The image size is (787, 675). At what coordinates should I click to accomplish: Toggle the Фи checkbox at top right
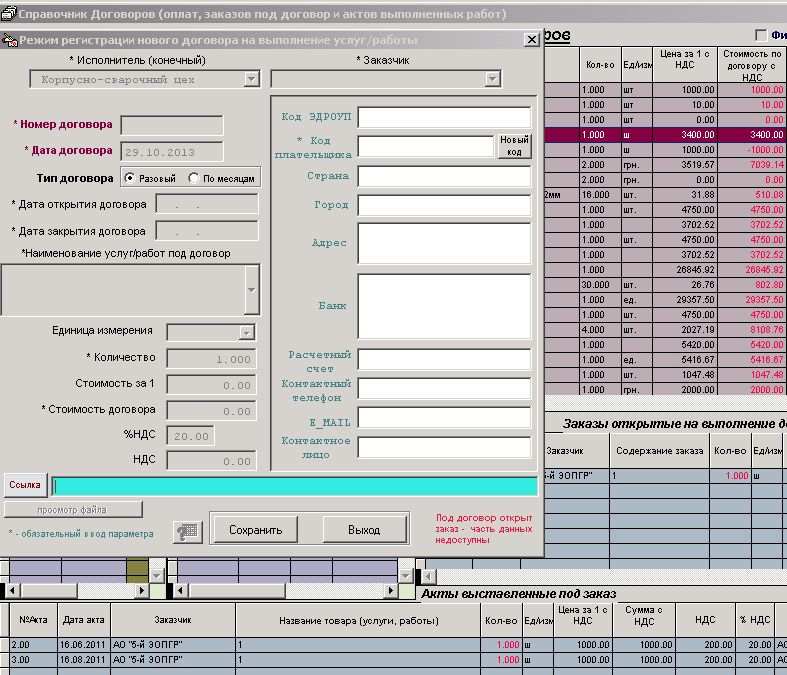coord(761,36)
